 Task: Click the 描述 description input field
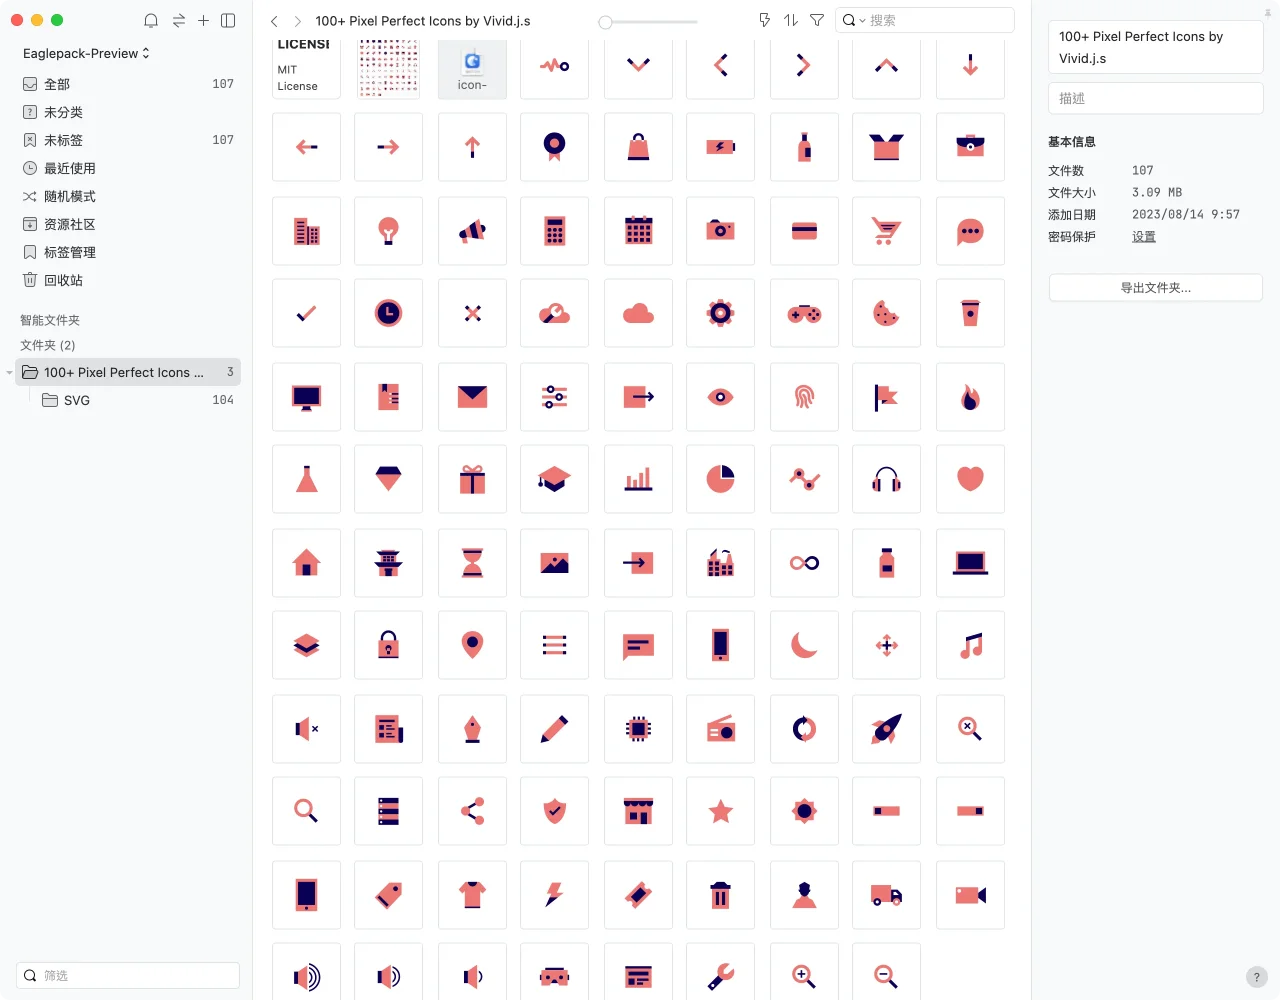point(1155,98)
